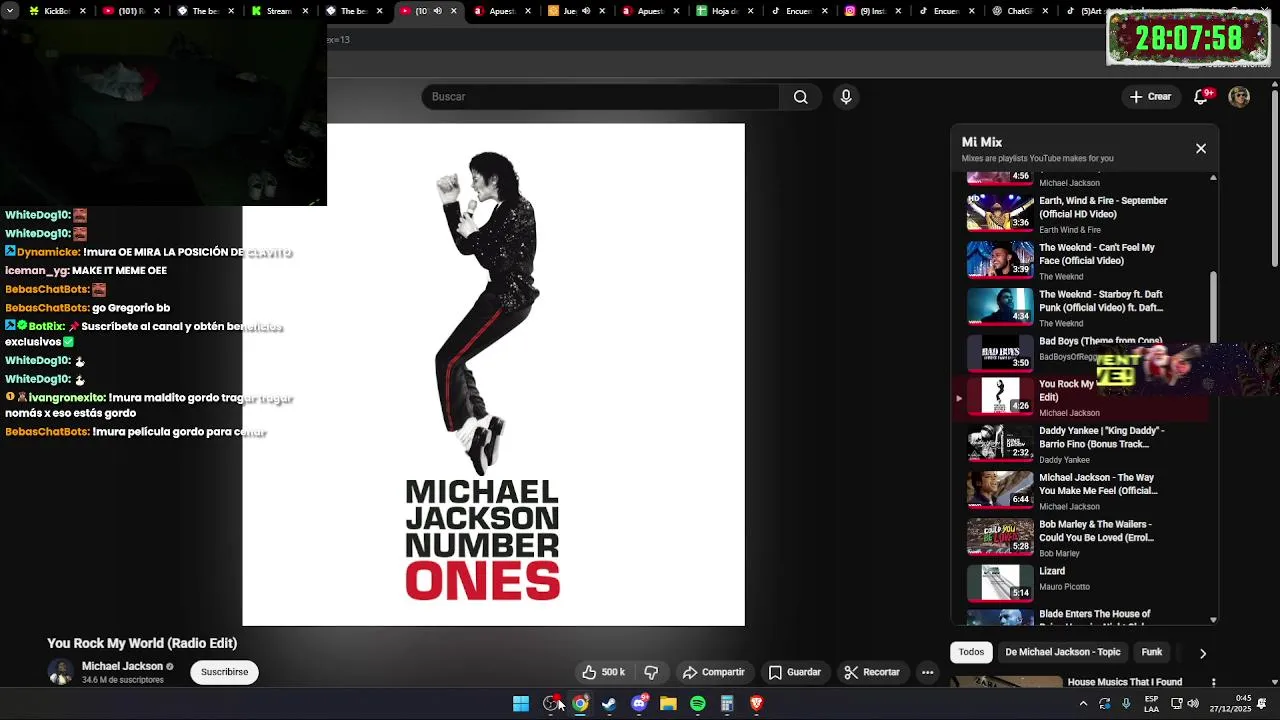
Task: Click You Rock My World (Radio Edit) title
Action: pos(142,643)
